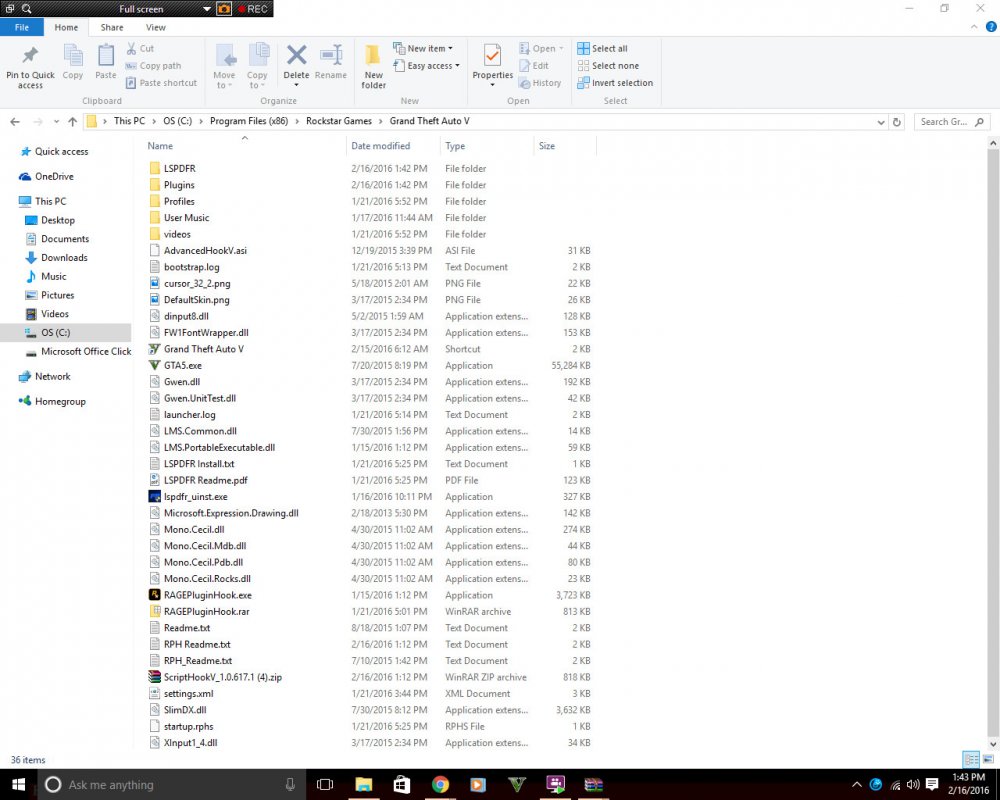
Task: Click Rockstar Games in address path
Action: pos(339,121)
